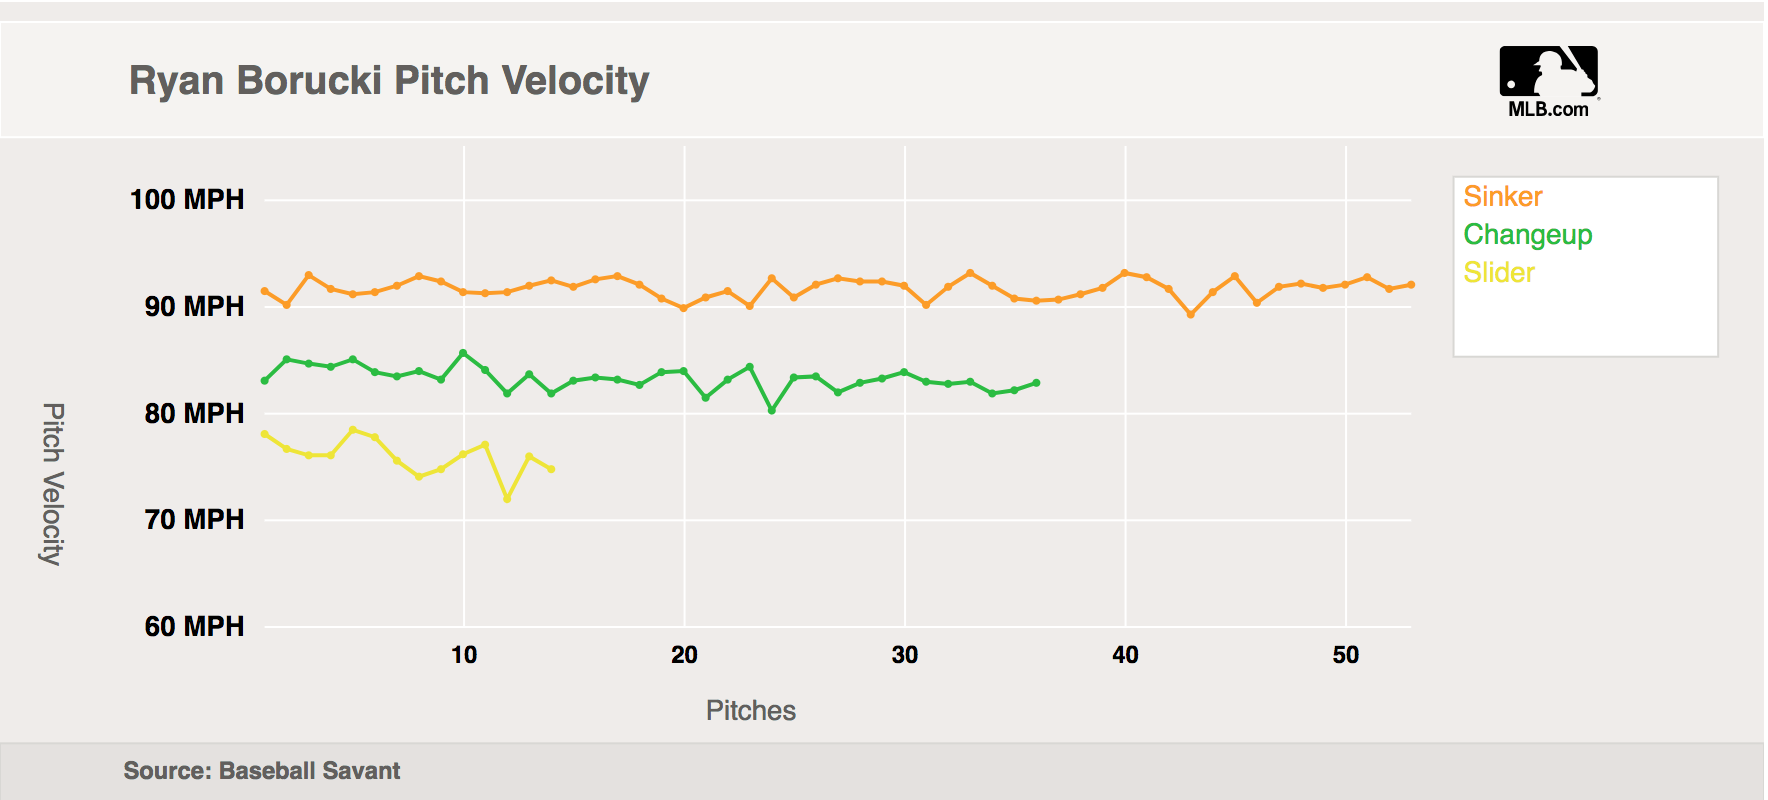
Task: Click the vertical Pitch Velocity axis title
Action: pos(52,484)
